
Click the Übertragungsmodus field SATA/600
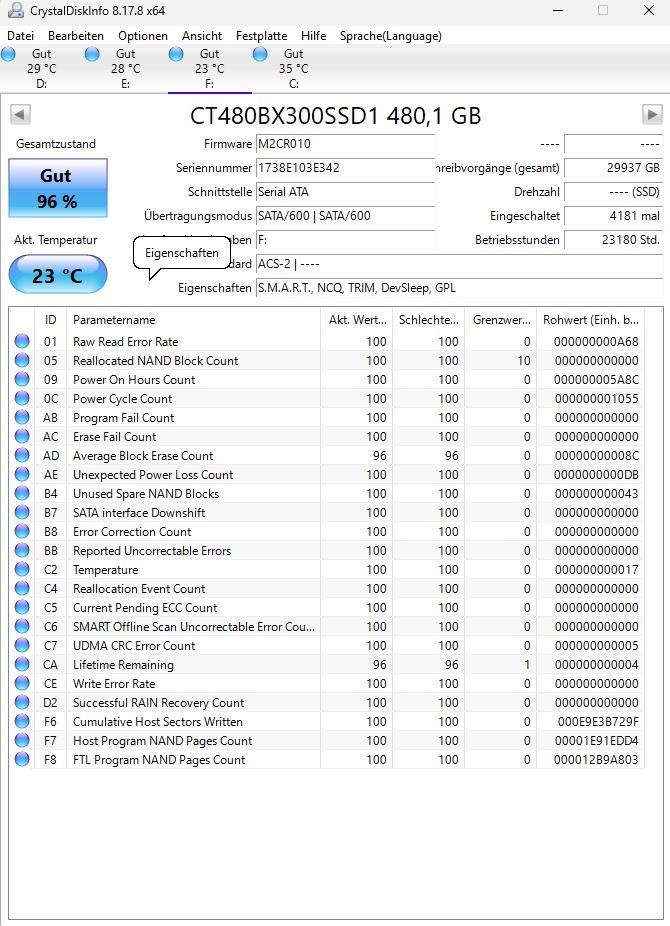tap(345, 216)
